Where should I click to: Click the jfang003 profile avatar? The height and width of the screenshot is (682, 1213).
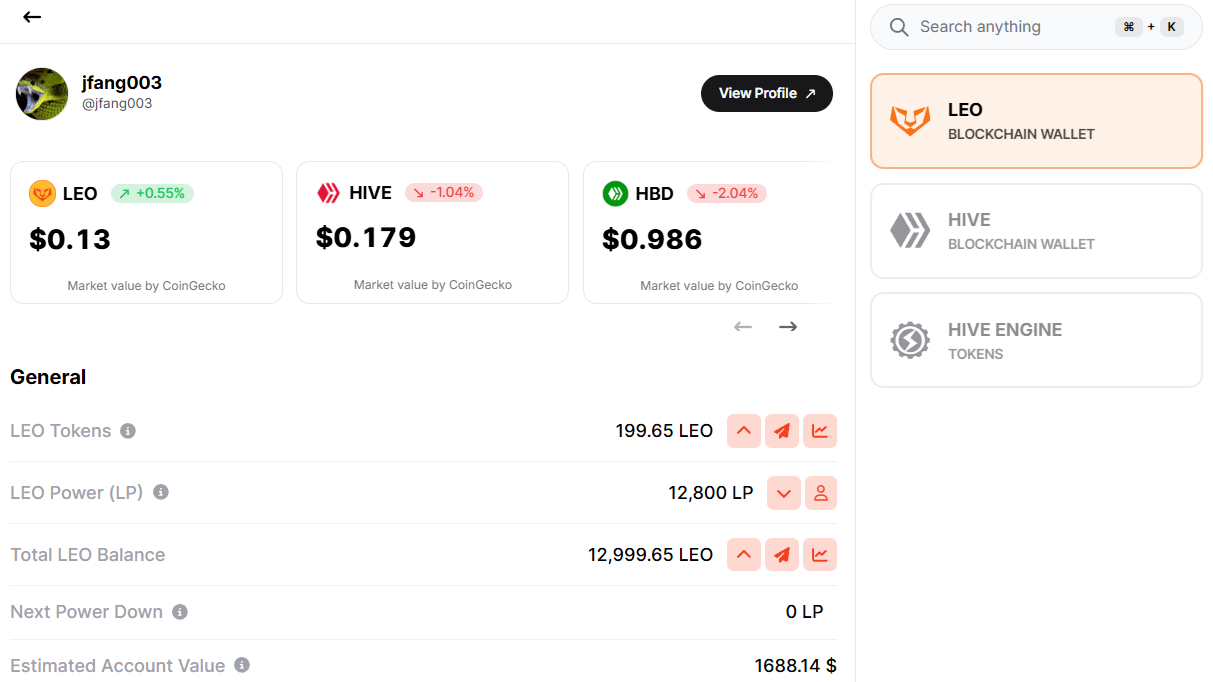tap(42, 94)
